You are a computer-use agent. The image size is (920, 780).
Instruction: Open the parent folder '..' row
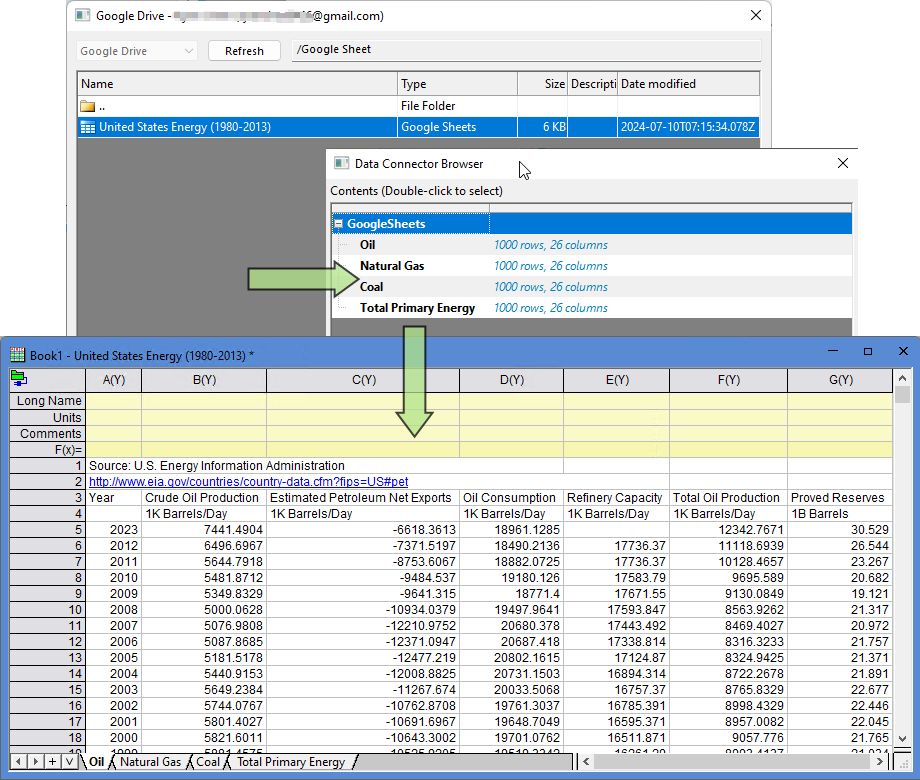[x=418, y=106]
